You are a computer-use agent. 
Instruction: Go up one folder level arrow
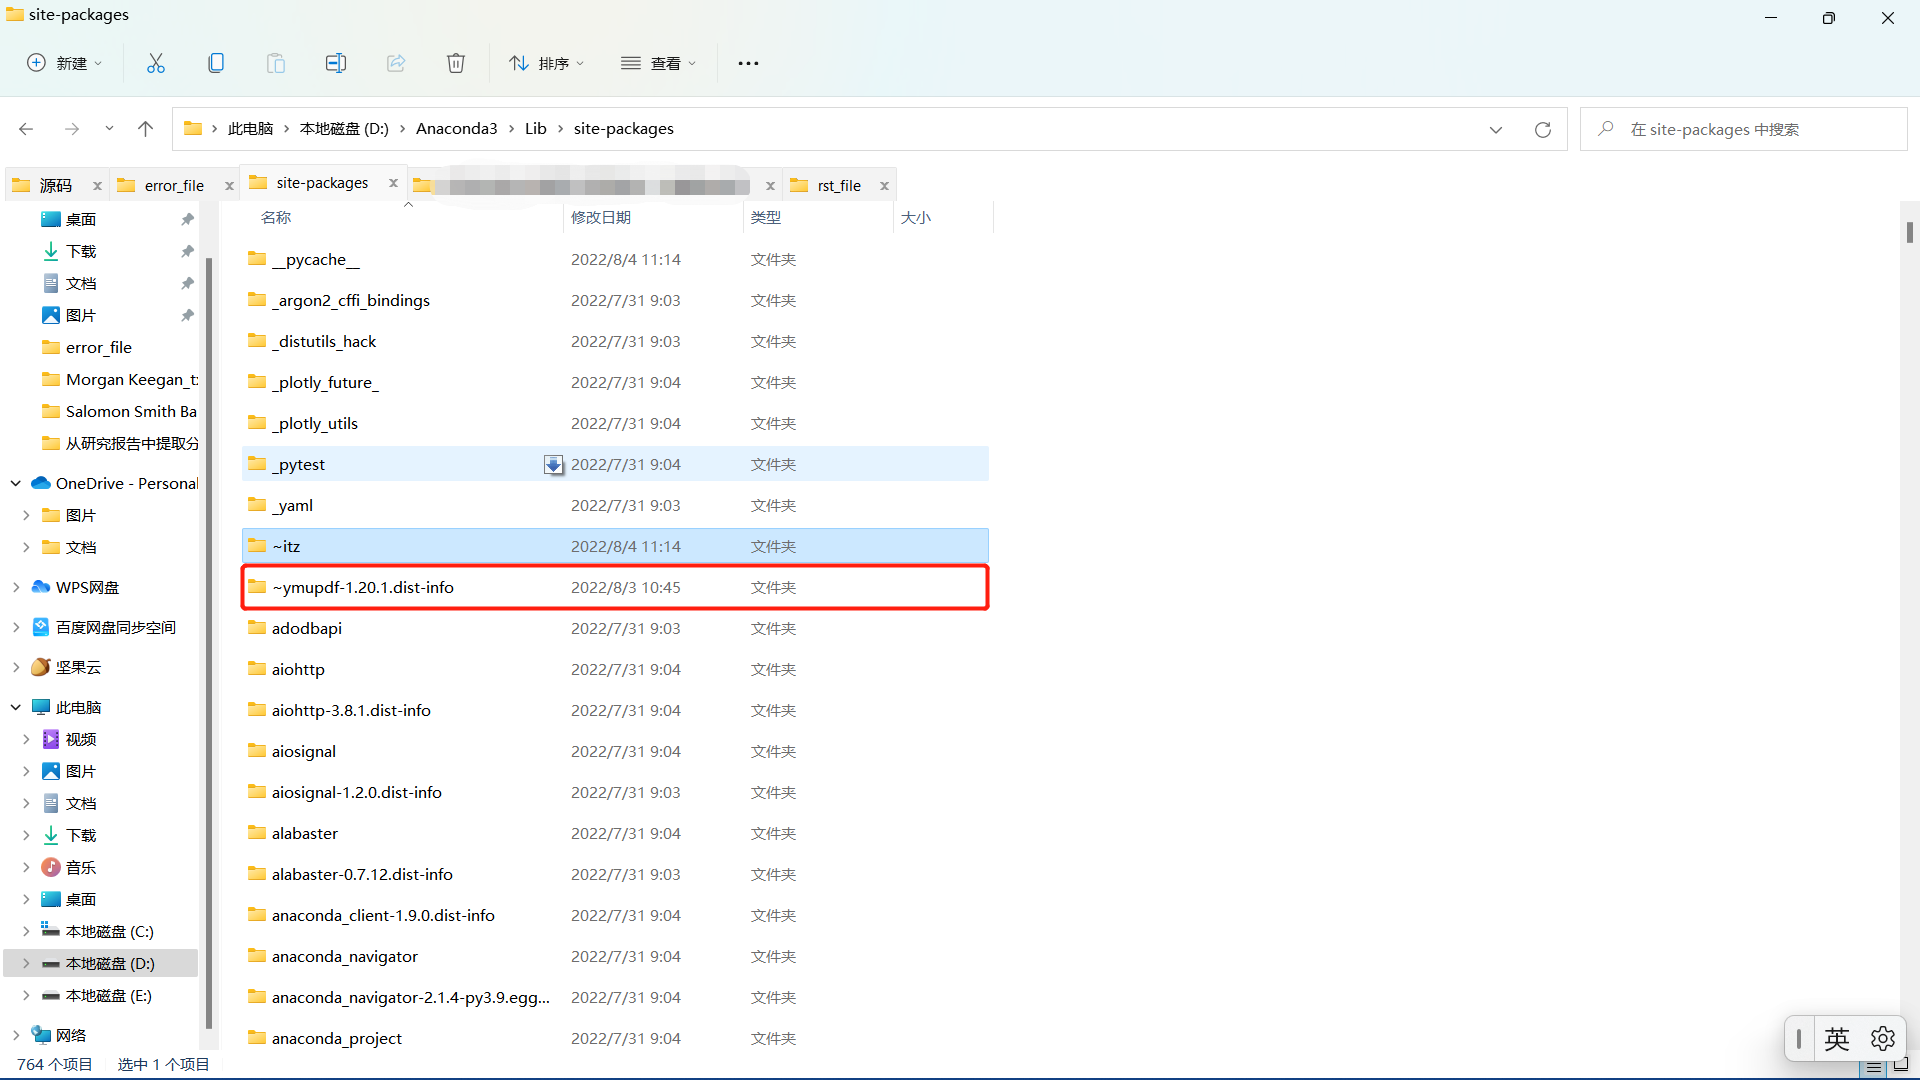coord(146,129)
